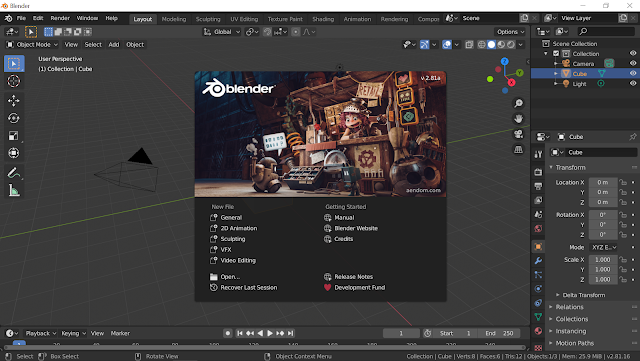Open the Object Mode dropdown
The width and height of the screenshot is (640, 361).
(32, 45)
